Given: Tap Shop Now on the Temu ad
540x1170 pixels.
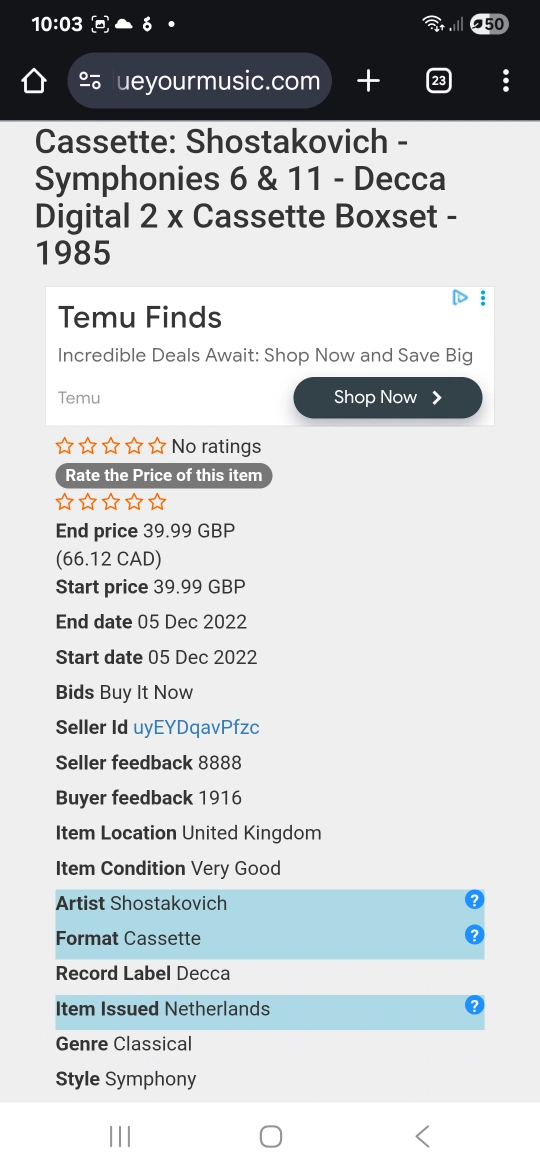Looking at the screenshot, I should pyautogui.click(x=388, y=397).
